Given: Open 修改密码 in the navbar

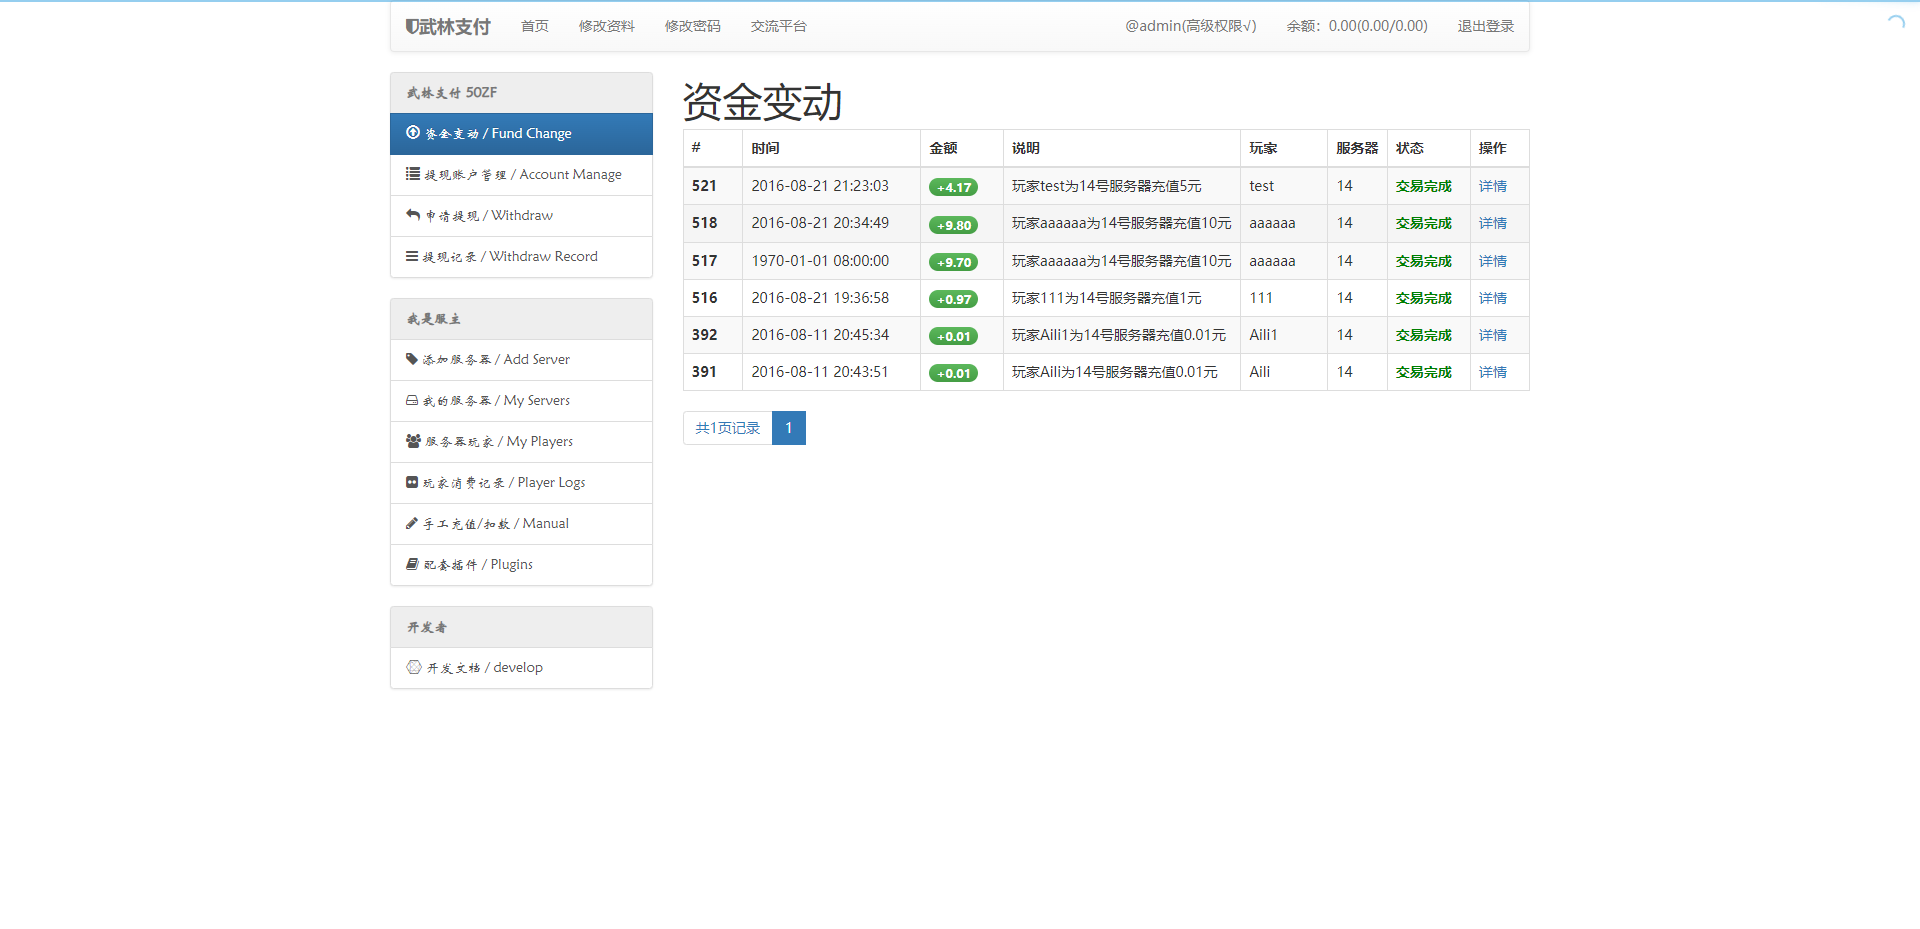Looking at the screenshot, I should point(693,26).
